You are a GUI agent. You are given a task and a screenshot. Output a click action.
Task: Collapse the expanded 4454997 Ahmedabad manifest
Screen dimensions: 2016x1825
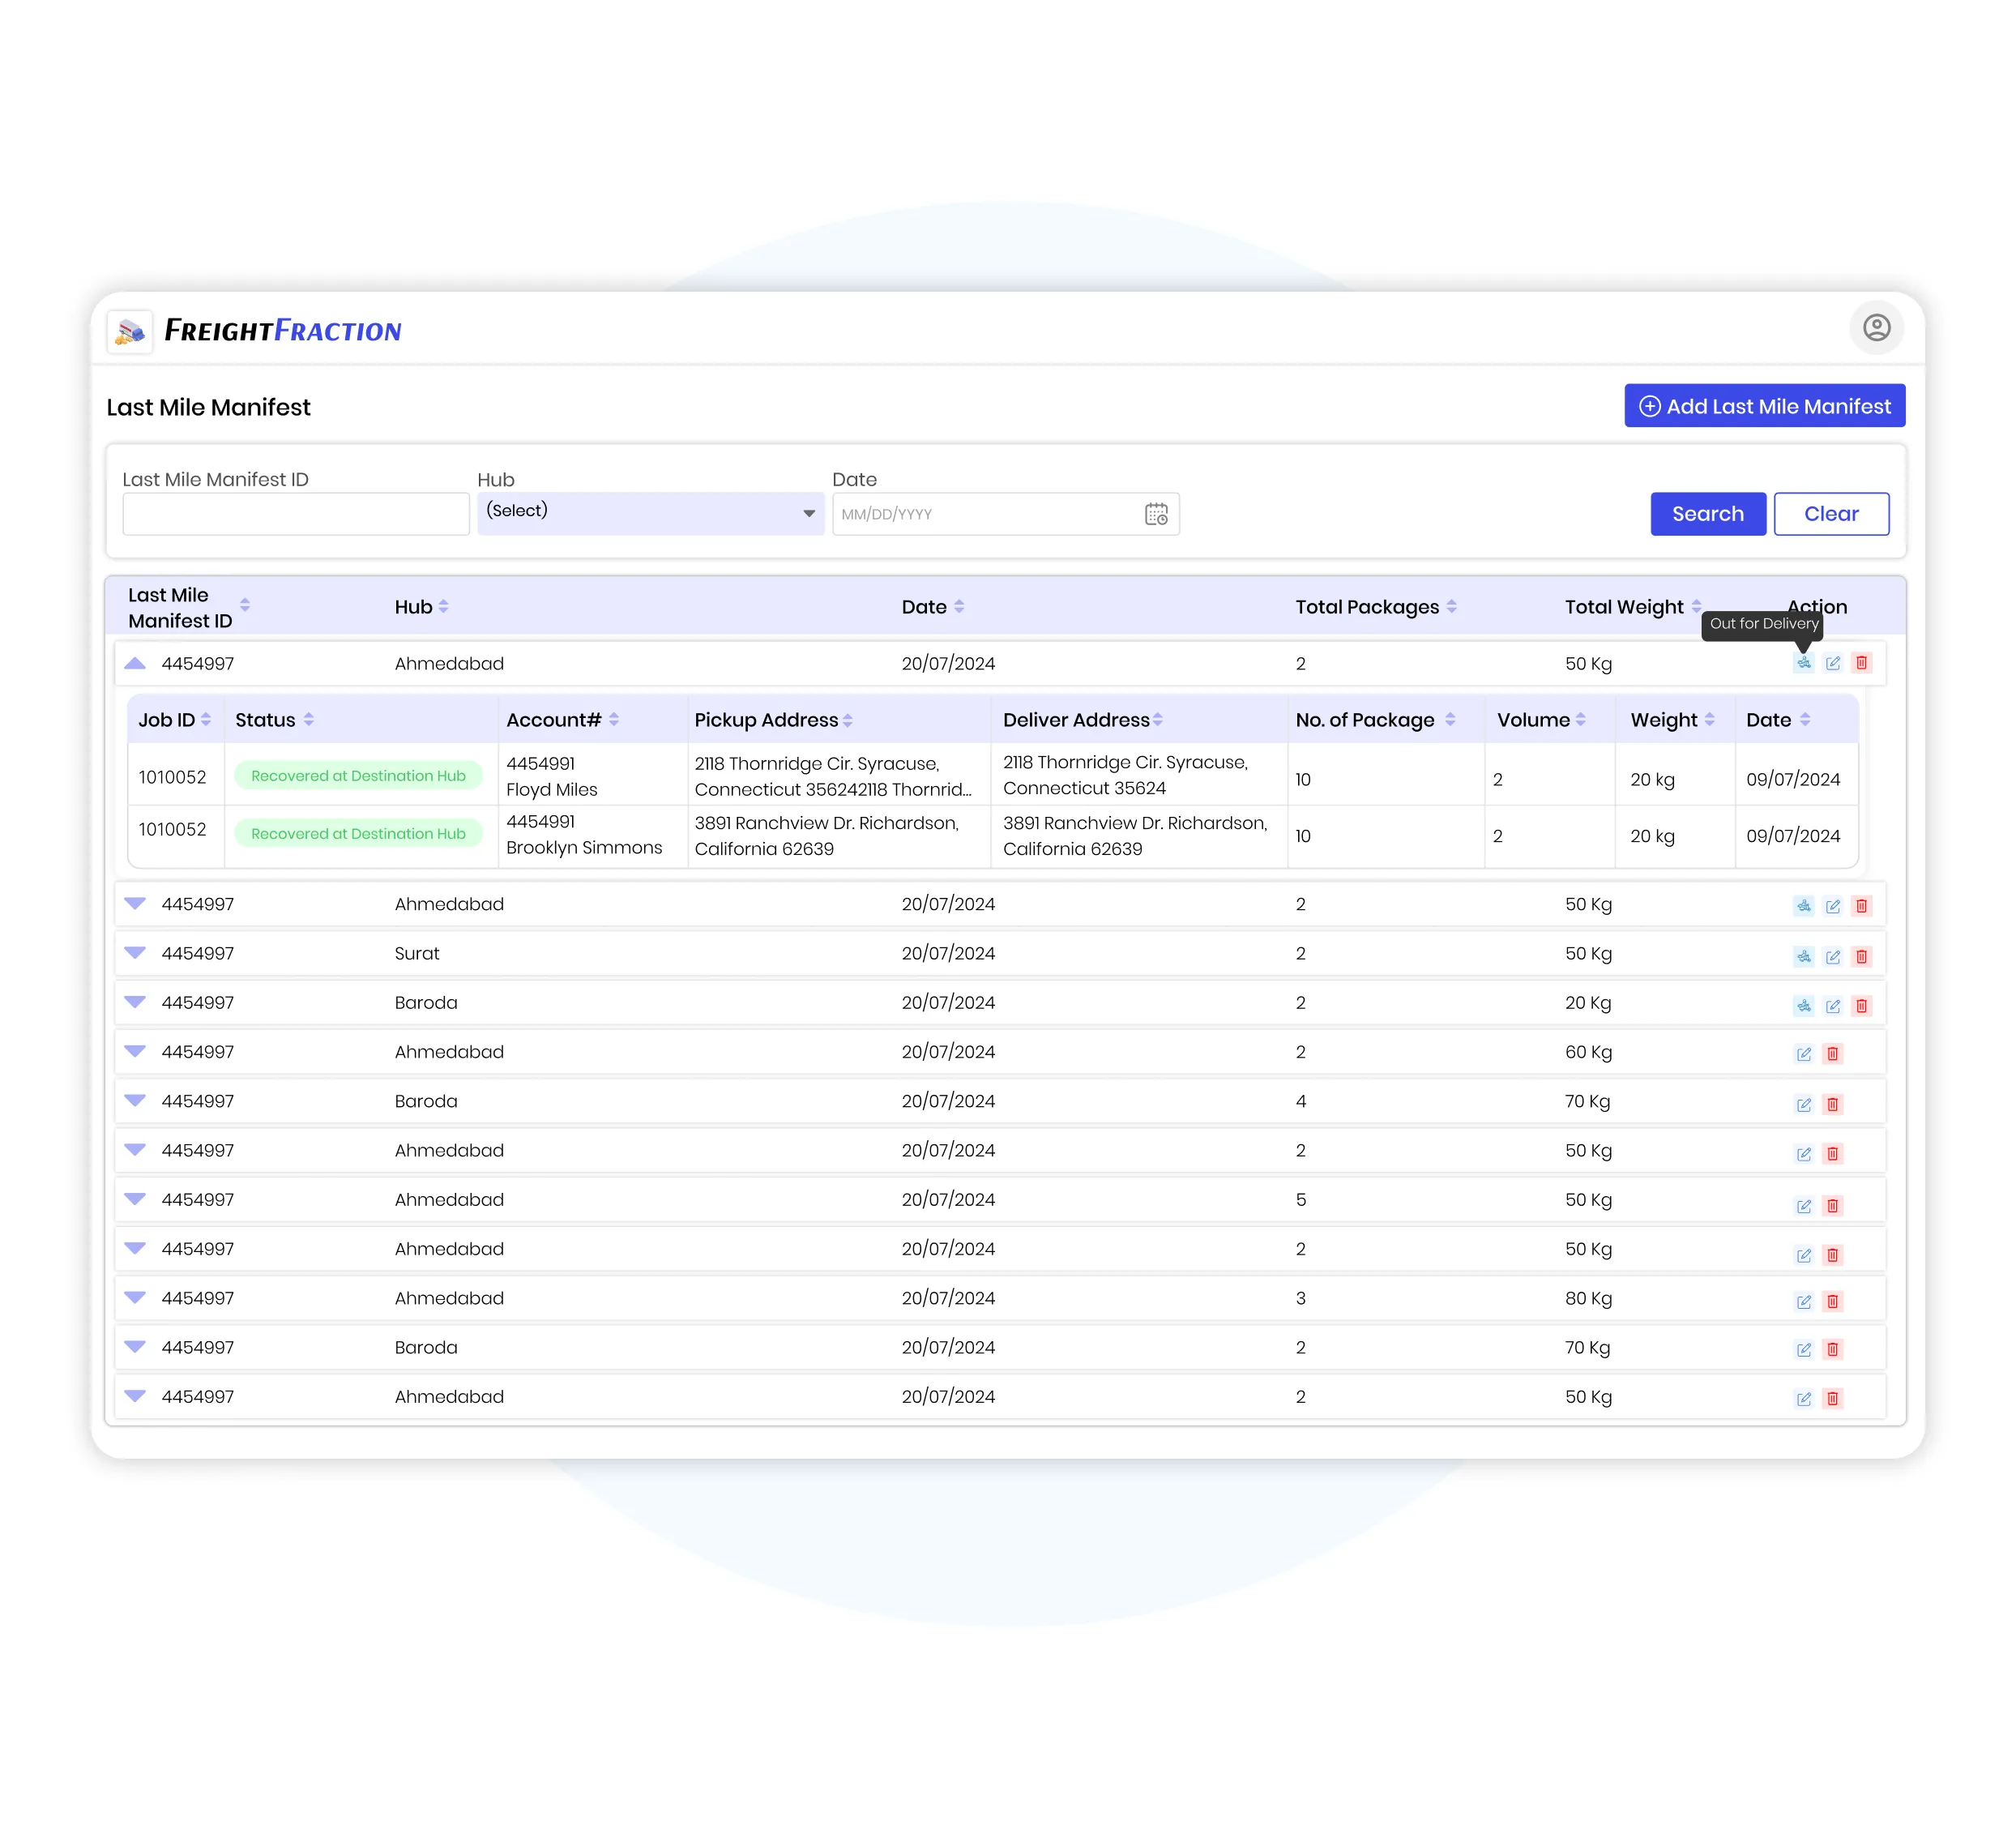coord(136,662)
